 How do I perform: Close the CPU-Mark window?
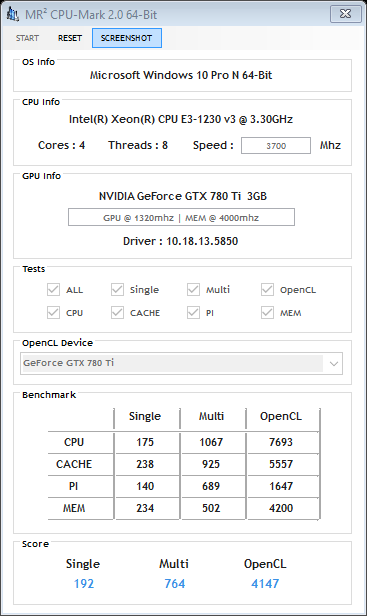point(345,14)
